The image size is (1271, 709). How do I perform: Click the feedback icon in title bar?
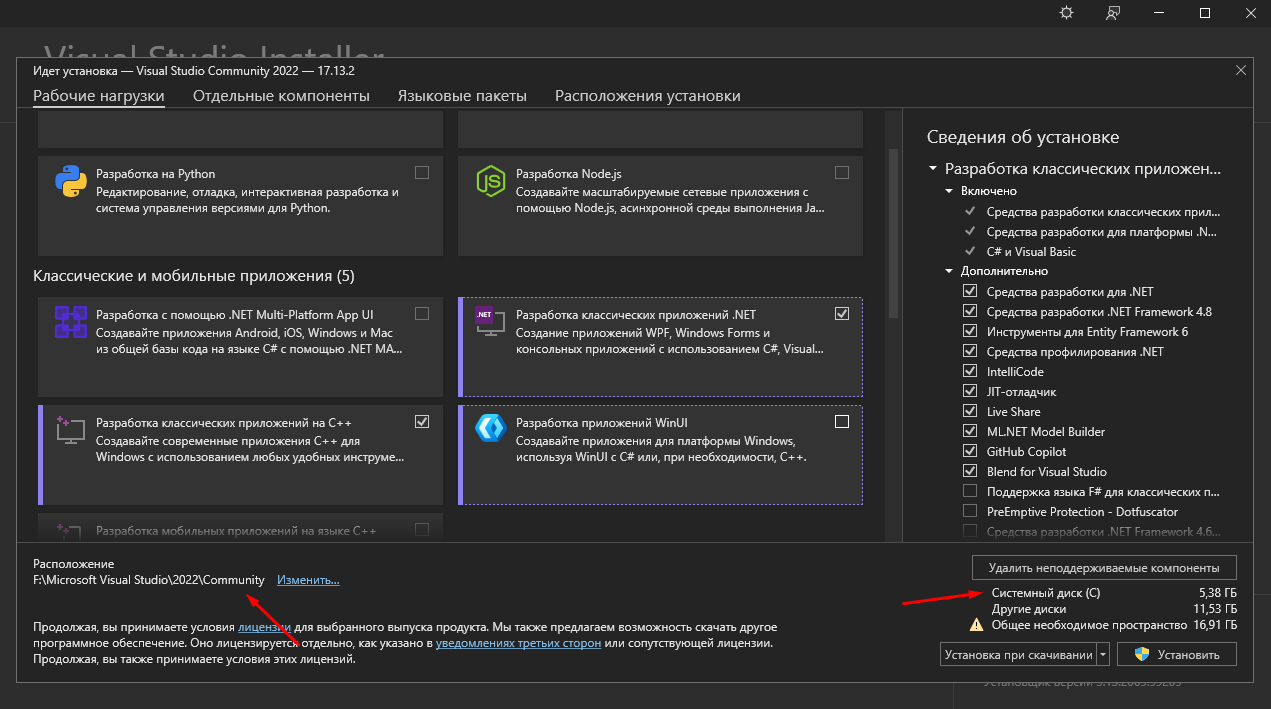click(x=1113, y=13)
